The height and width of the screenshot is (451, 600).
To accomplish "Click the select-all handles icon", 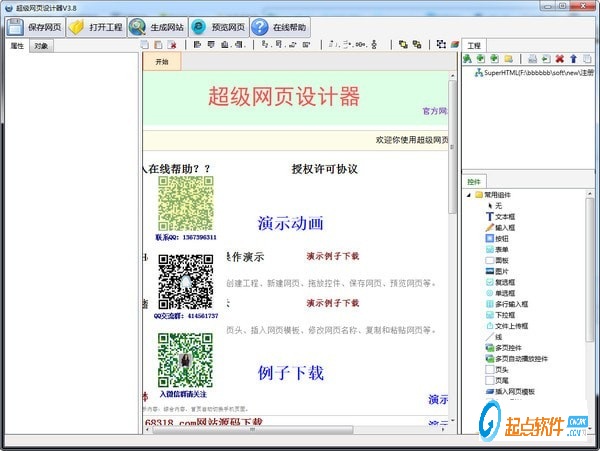I will pyautogui.click(x=441, y=45).
